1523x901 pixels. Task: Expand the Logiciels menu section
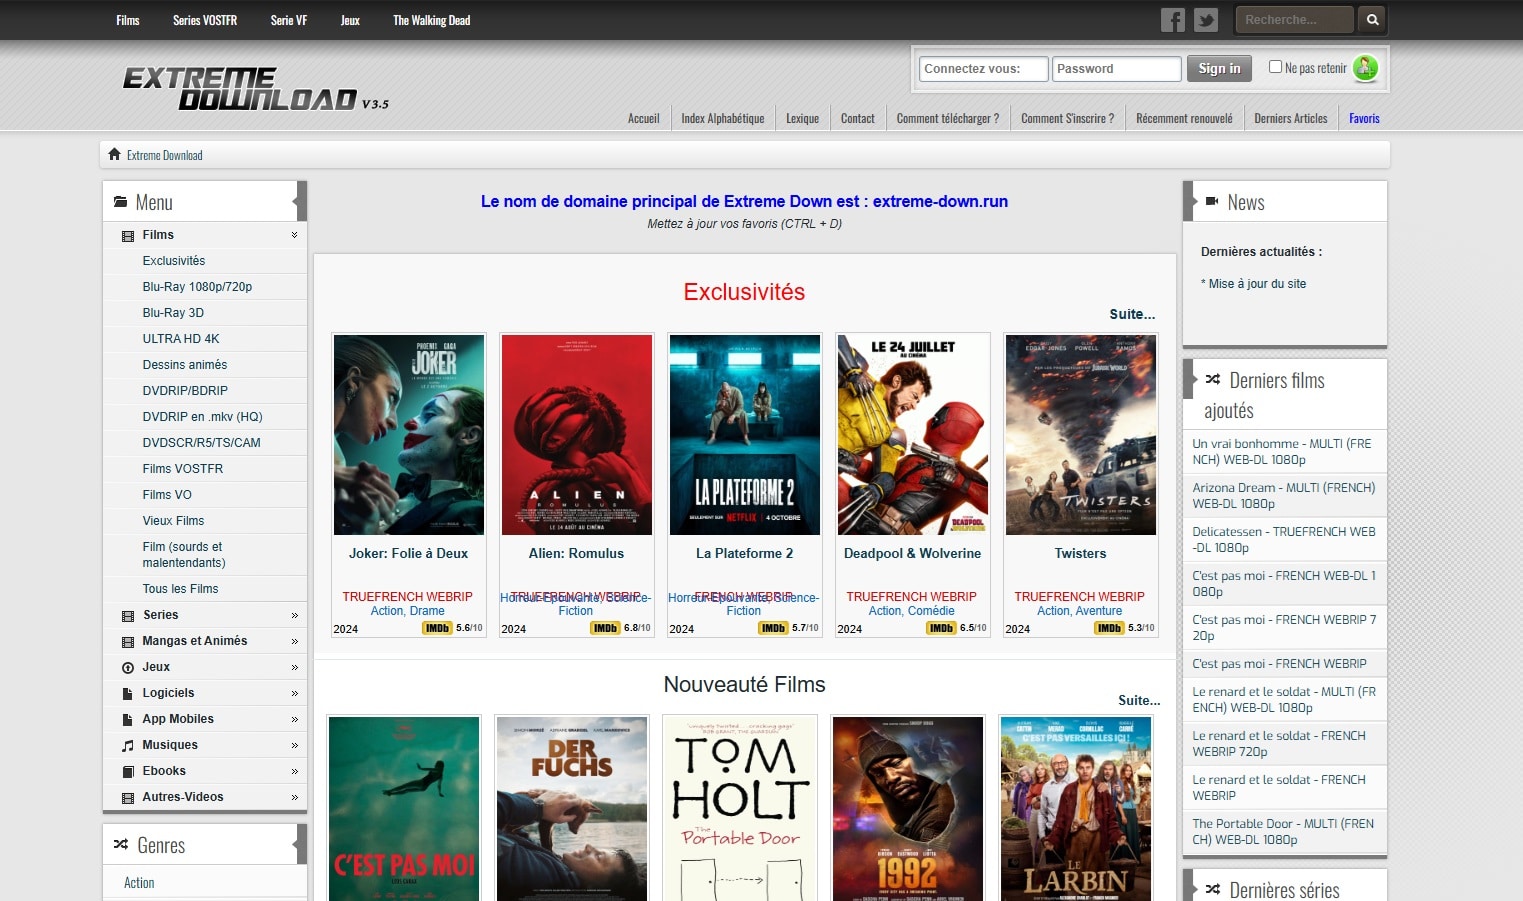coord(295,694)
